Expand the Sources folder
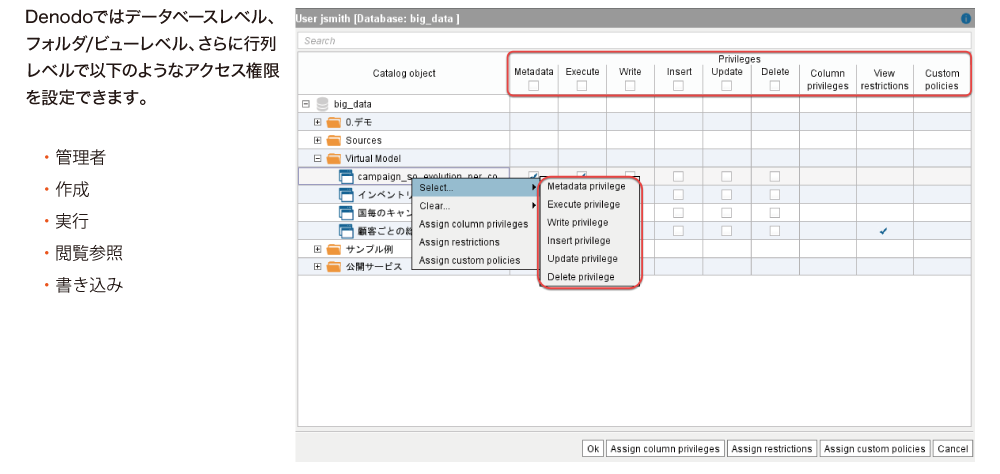The height and width of the screenshot is (474, 1000). coord(318,140)
